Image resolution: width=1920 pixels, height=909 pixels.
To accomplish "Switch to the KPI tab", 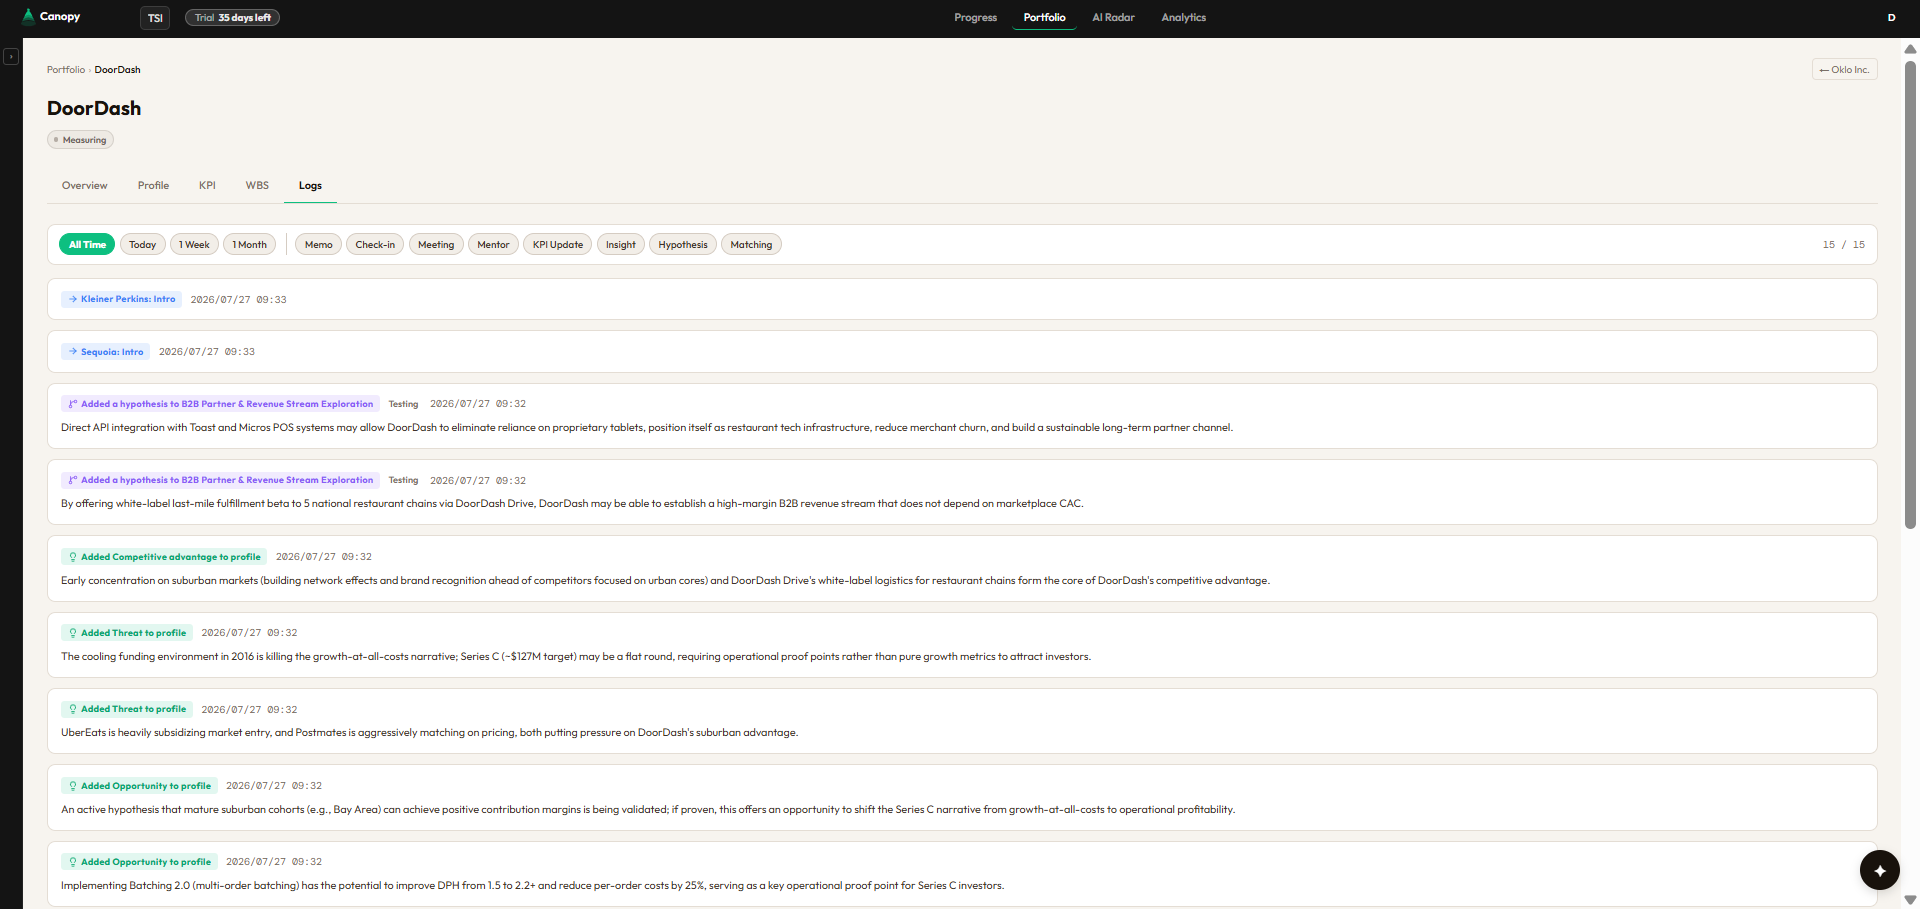I will [207, 185].
